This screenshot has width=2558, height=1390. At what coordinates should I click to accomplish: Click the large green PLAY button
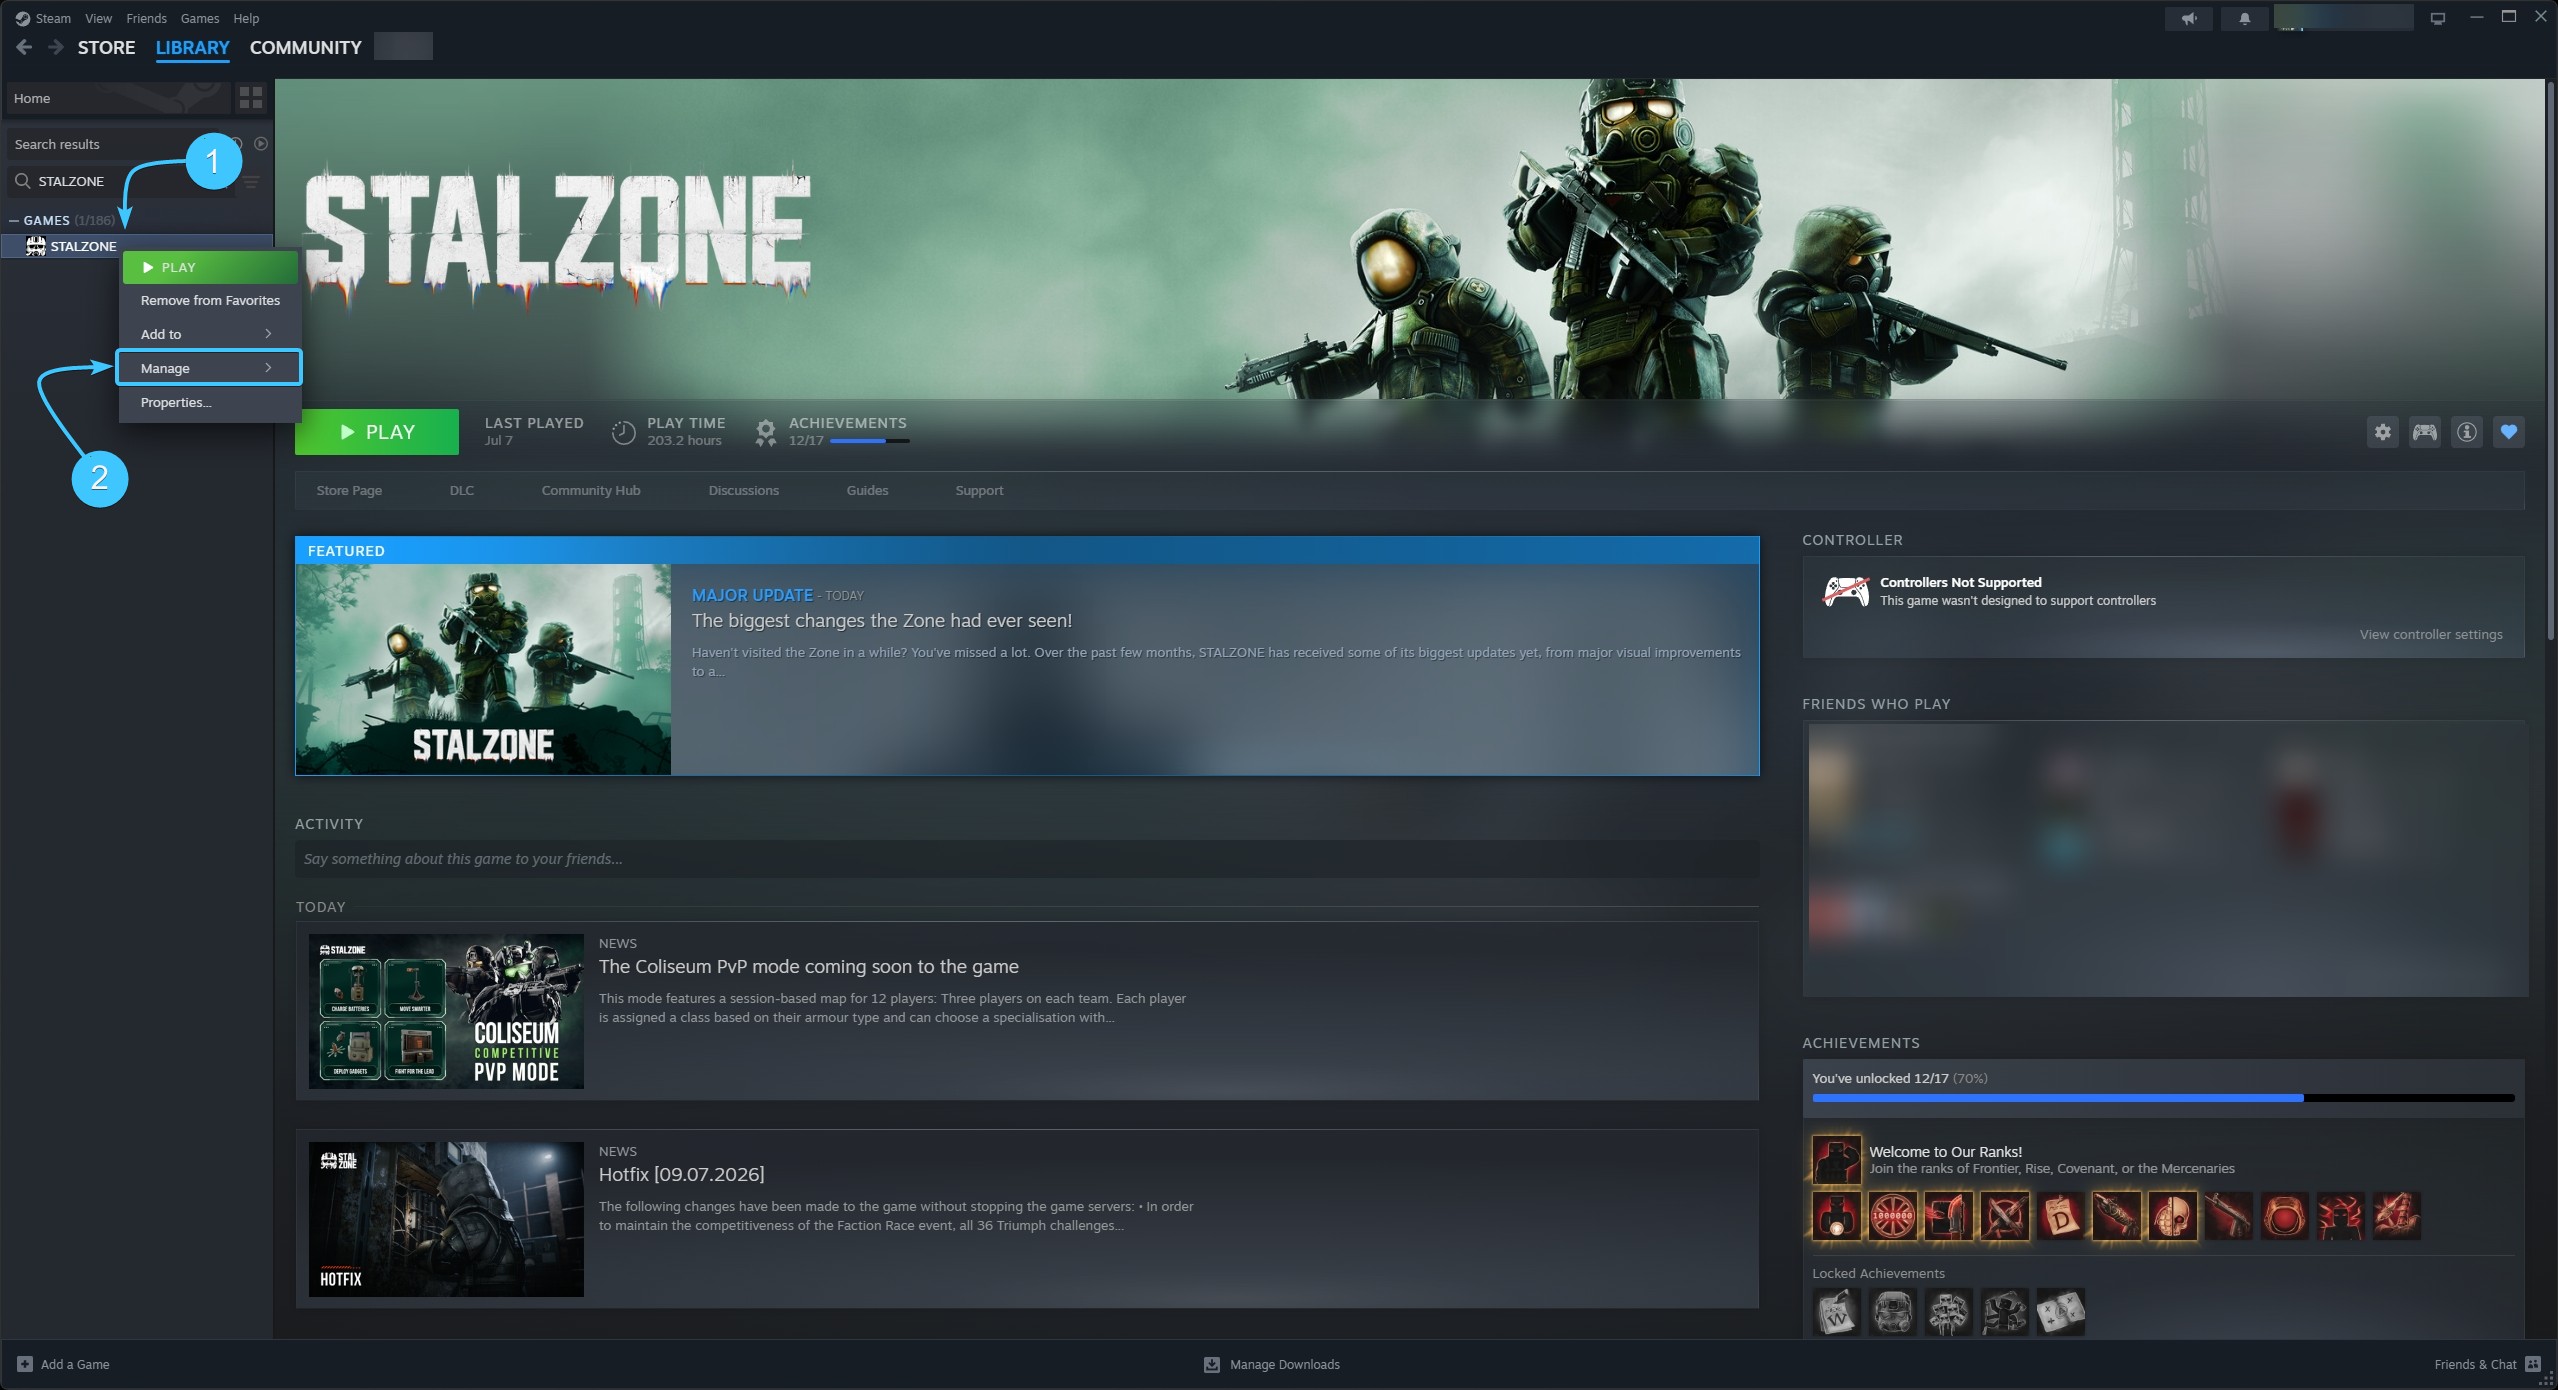pyautogui.click(x=377, y=432)
